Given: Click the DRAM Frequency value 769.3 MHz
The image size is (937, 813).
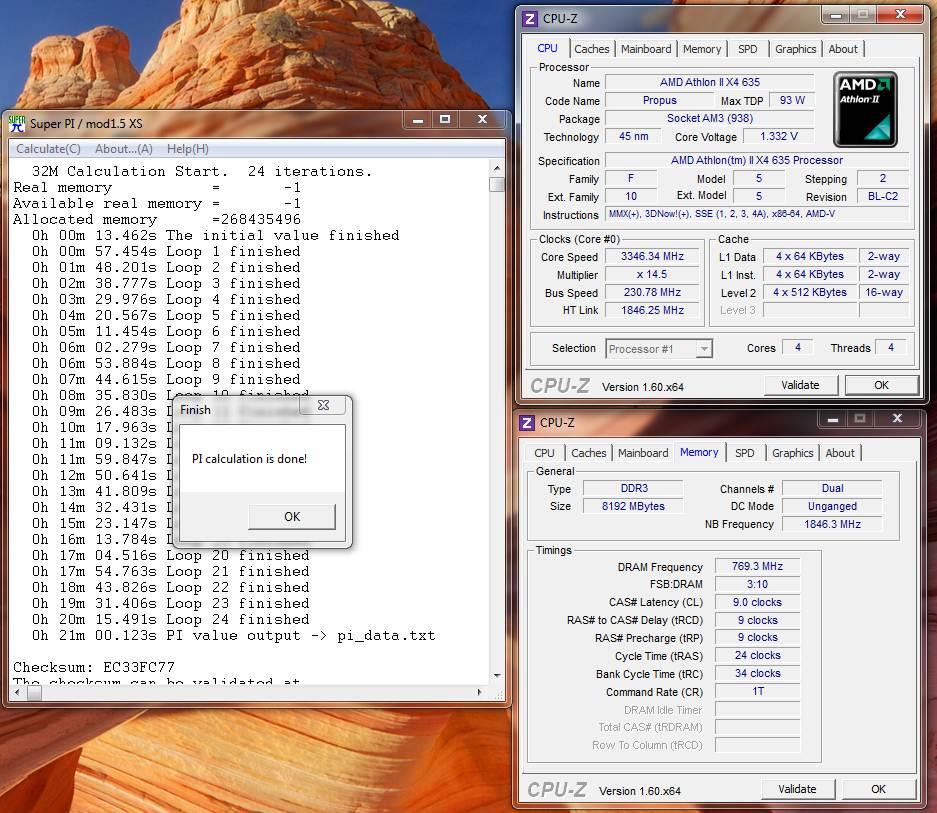Looking at the screenshot, I should tap(757, 566).
